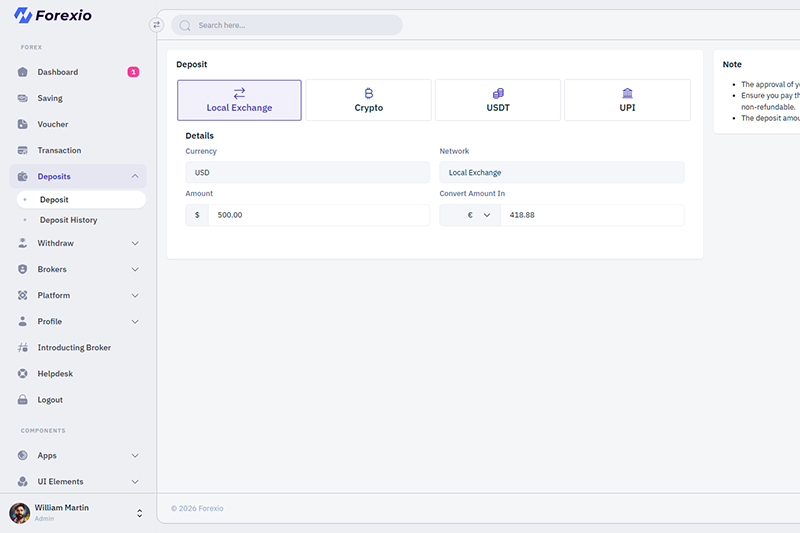
Task: Expand the Withdraw submenu
Action: coord(135,243)
